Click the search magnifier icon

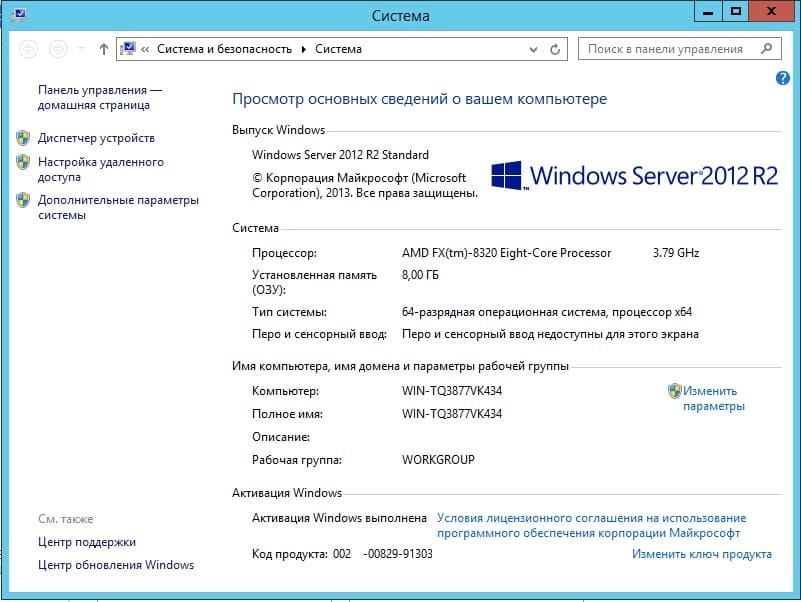point(766,49)
